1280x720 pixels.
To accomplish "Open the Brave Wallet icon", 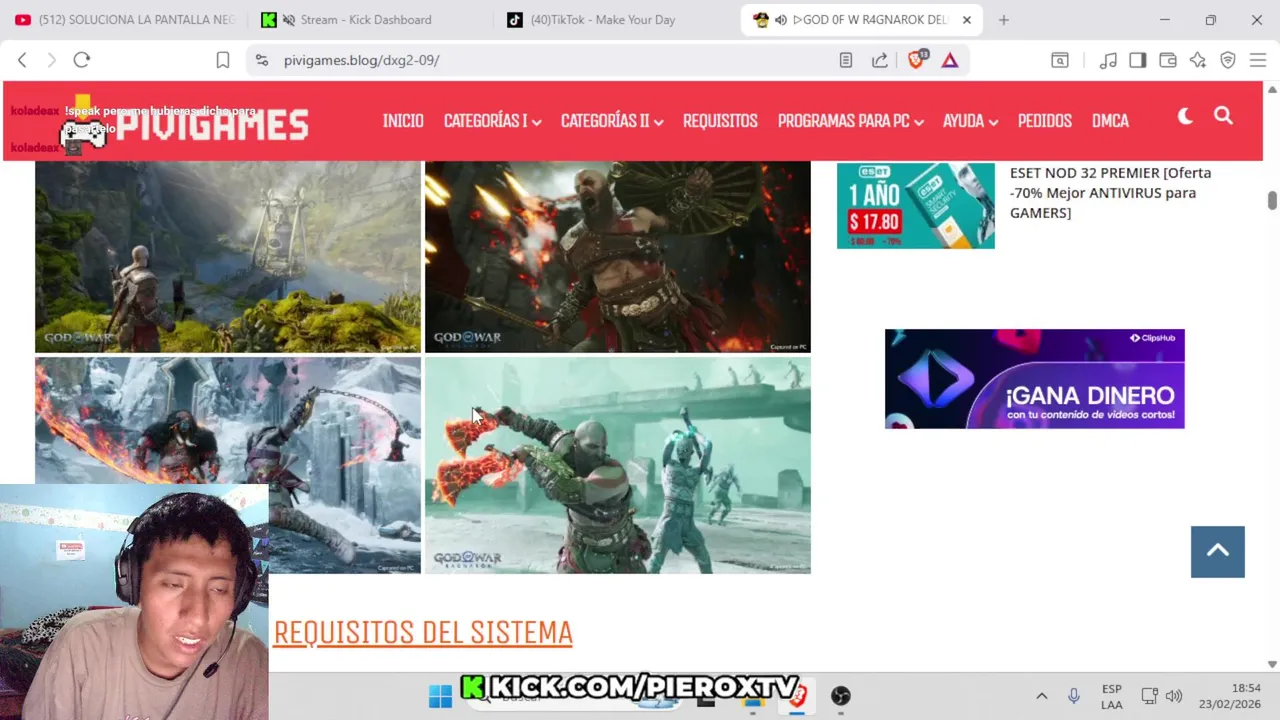I will point(1168,60).
